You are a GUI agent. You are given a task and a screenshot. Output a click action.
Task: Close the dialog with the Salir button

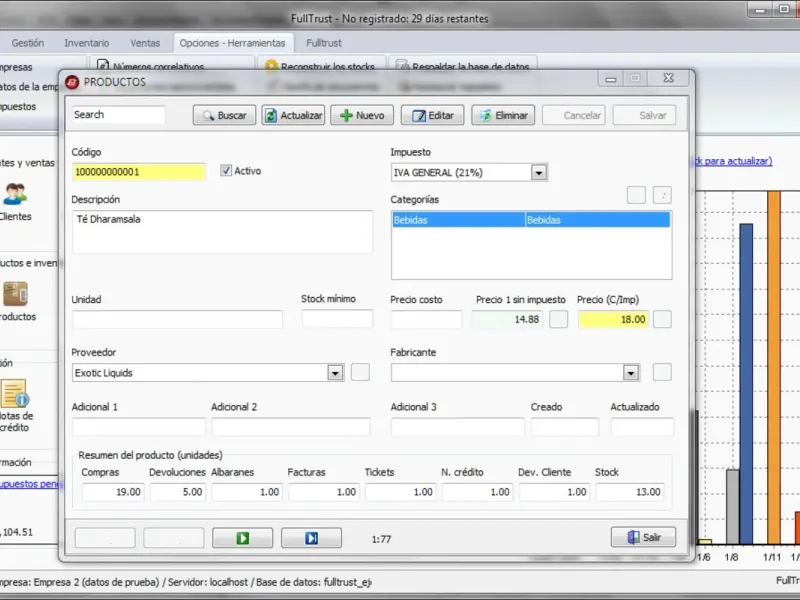click(643, 537)
